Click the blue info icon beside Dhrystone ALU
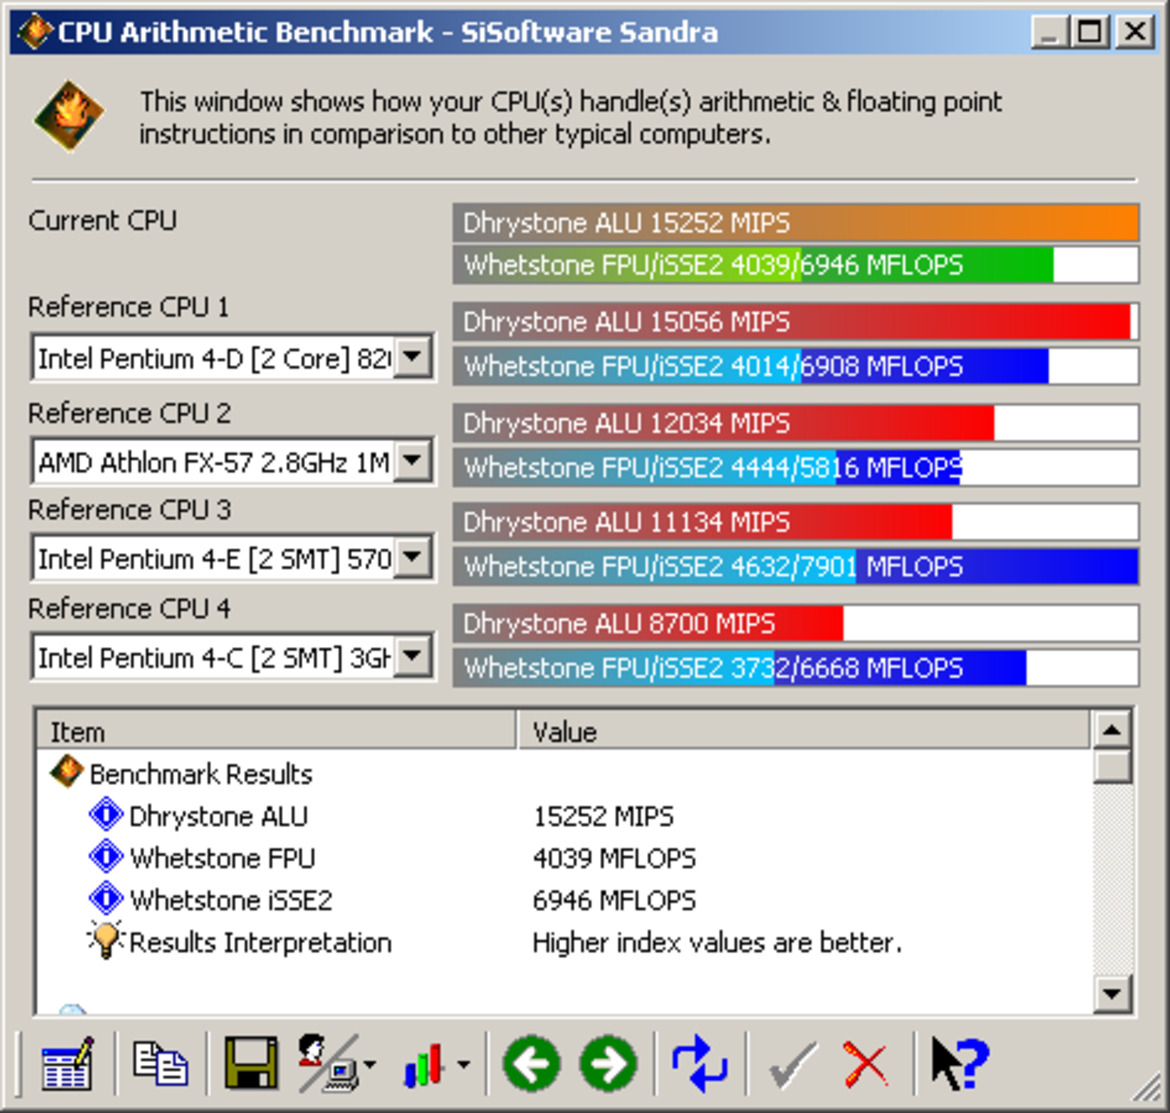This screenshot has height=1113, width=1170. click(x=106, y=814)
